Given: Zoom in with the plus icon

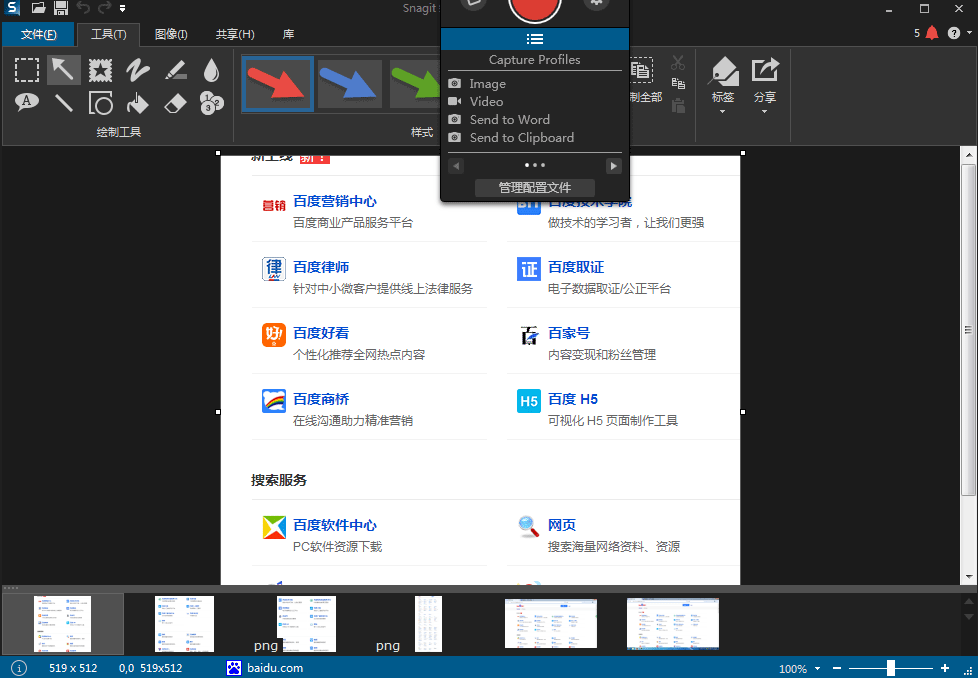Looking at the screenshot, I should (945, 668).
